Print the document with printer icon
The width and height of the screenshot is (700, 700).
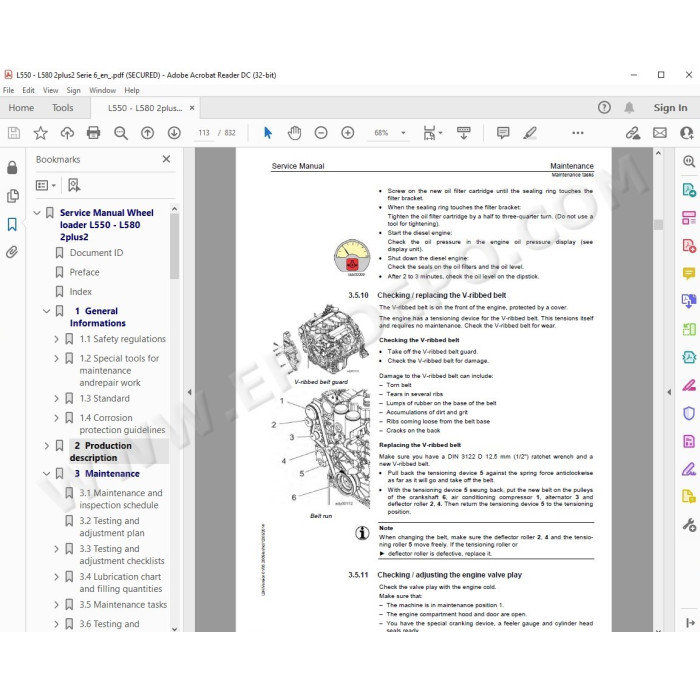pyautogui.click(x=93, y=133)
